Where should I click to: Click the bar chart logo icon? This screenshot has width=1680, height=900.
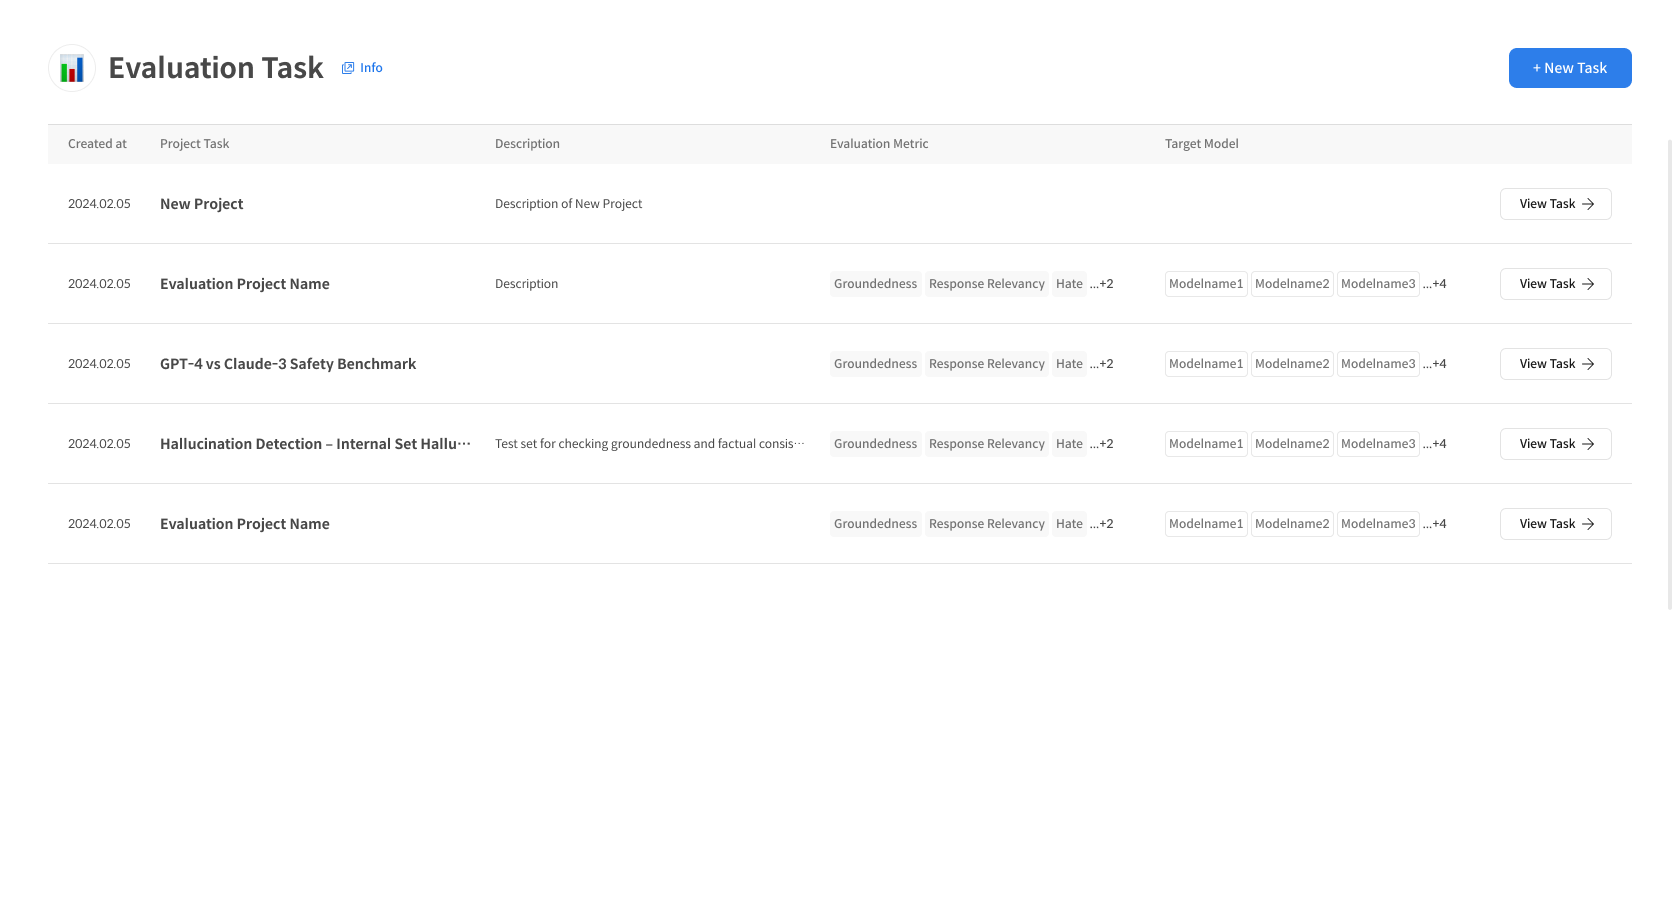click(72, 68)
